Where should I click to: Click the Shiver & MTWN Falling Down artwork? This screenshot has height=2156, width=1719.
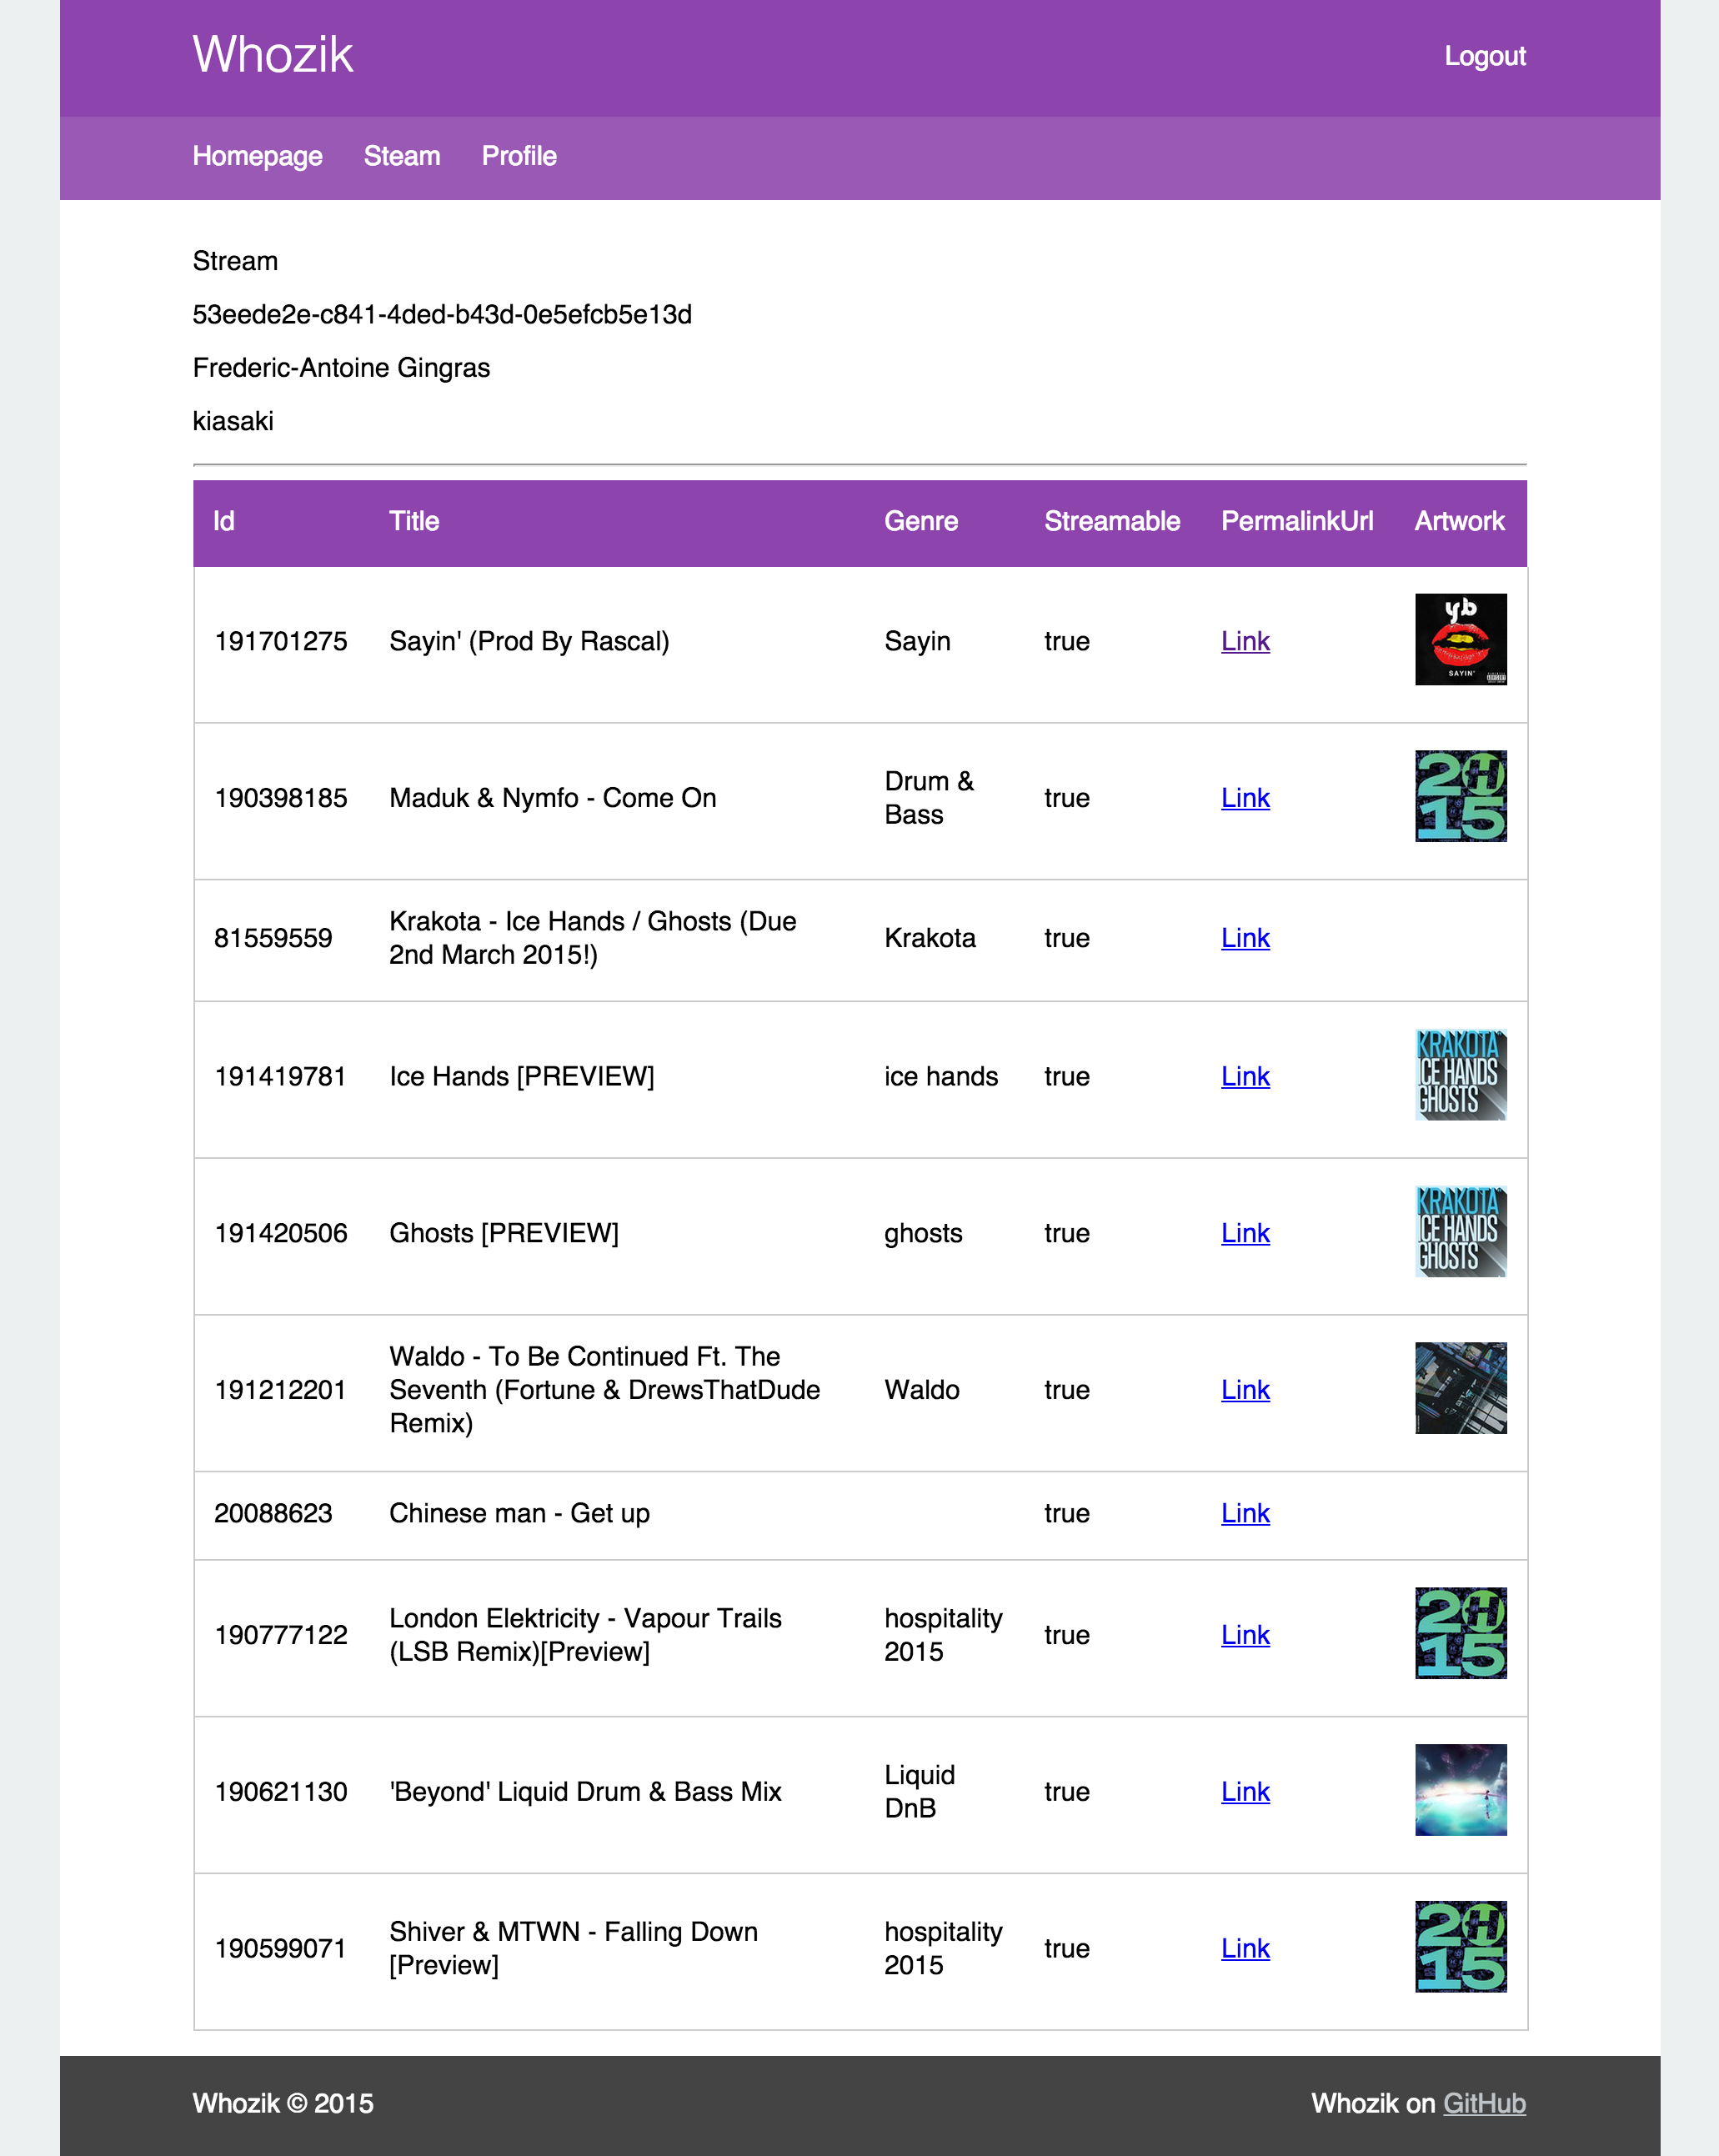[1460, 1946]
